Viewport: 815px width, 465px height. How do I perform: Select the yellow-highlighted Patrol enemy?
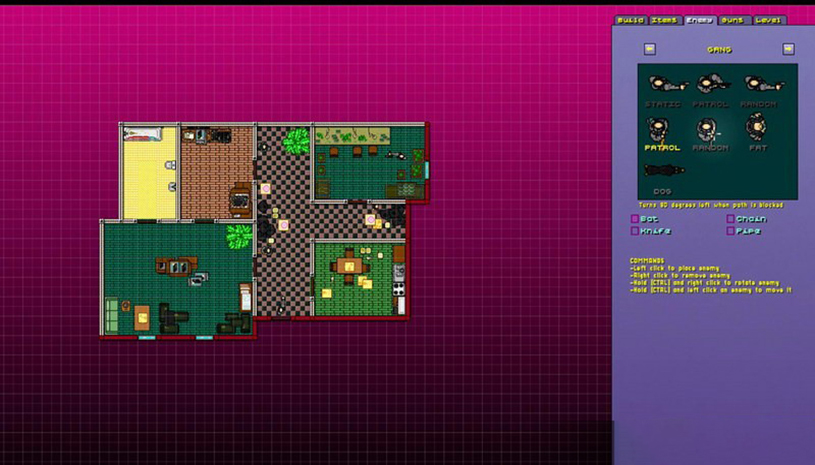661,129
